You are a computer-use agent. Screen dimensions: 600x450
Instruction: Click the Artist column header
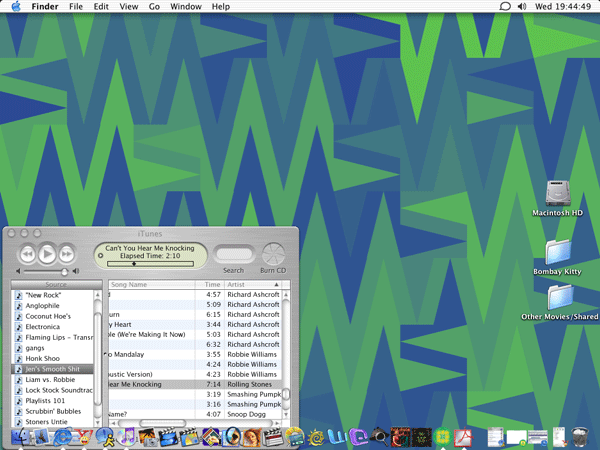(x=253, y=285)
